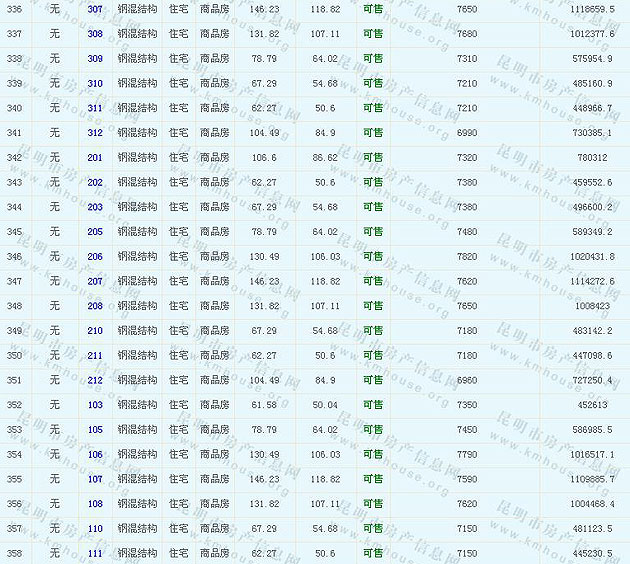Open the room 212 link
This screenshot has width=630, height=564.
click(x=95, y=380)
